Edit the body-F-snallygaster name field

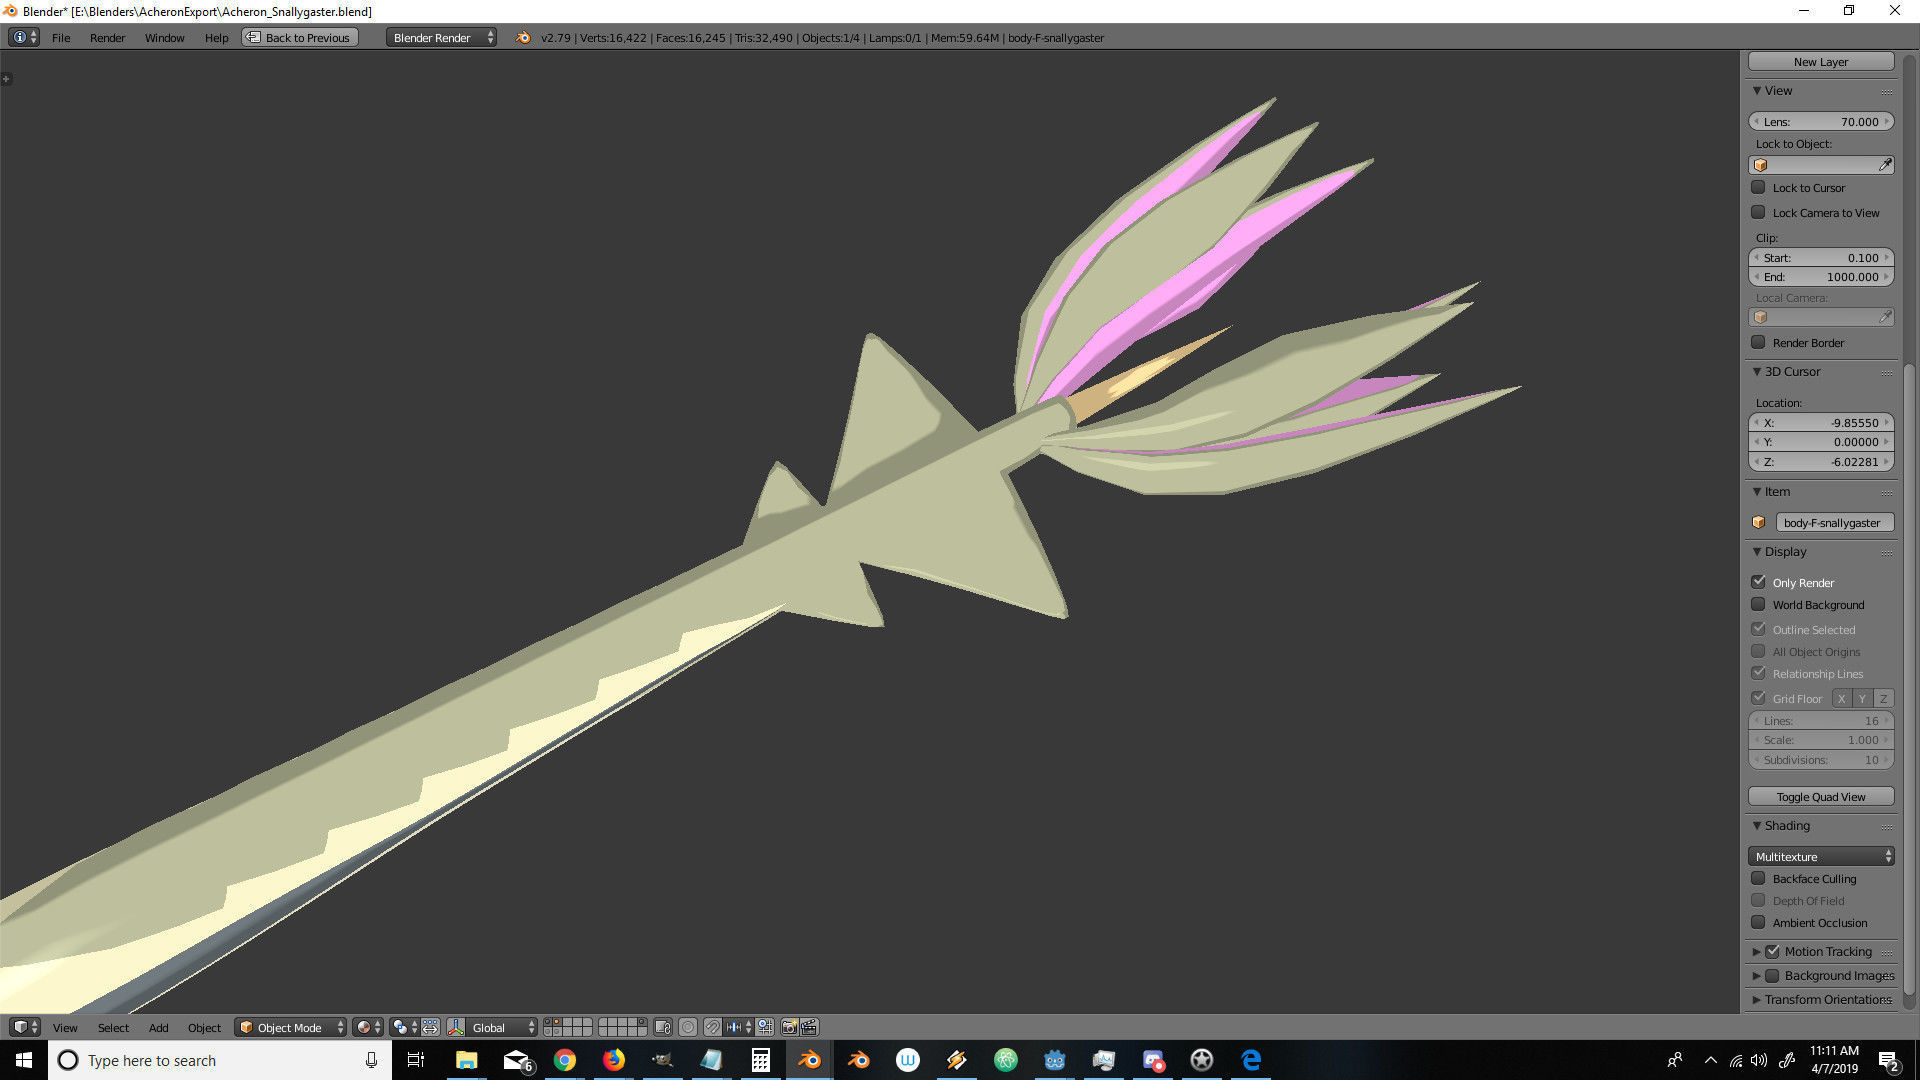[1835, 522]
